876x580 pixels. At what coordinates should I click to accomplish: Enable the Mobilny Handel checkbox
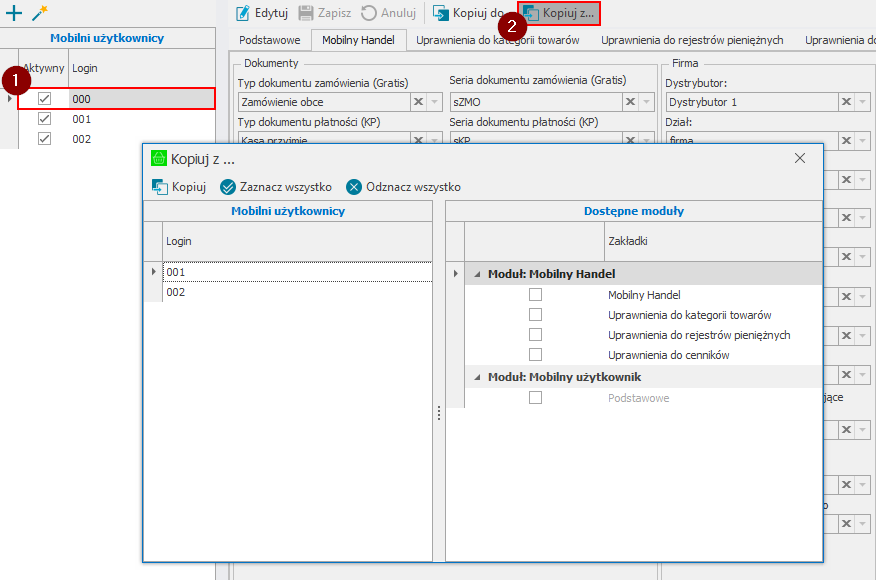point(535,295)
